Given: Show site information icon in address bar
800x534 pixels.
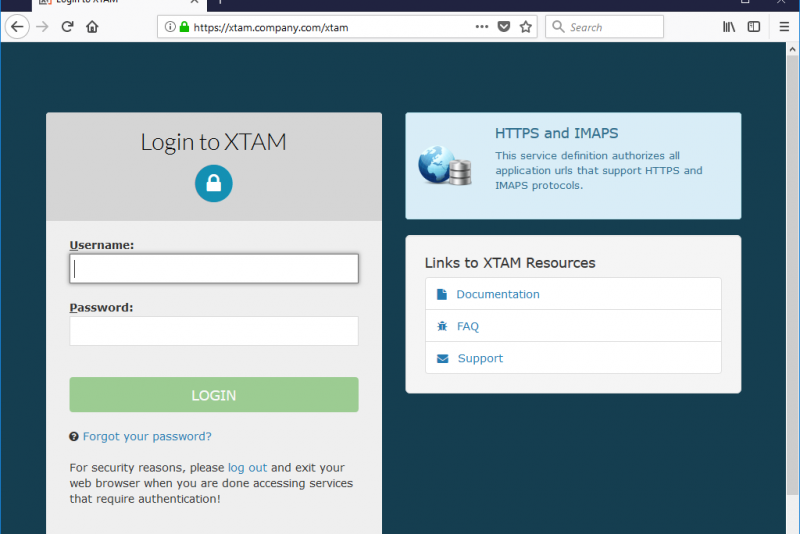Looking at the screenshot, I should click(x=170, y=27).
